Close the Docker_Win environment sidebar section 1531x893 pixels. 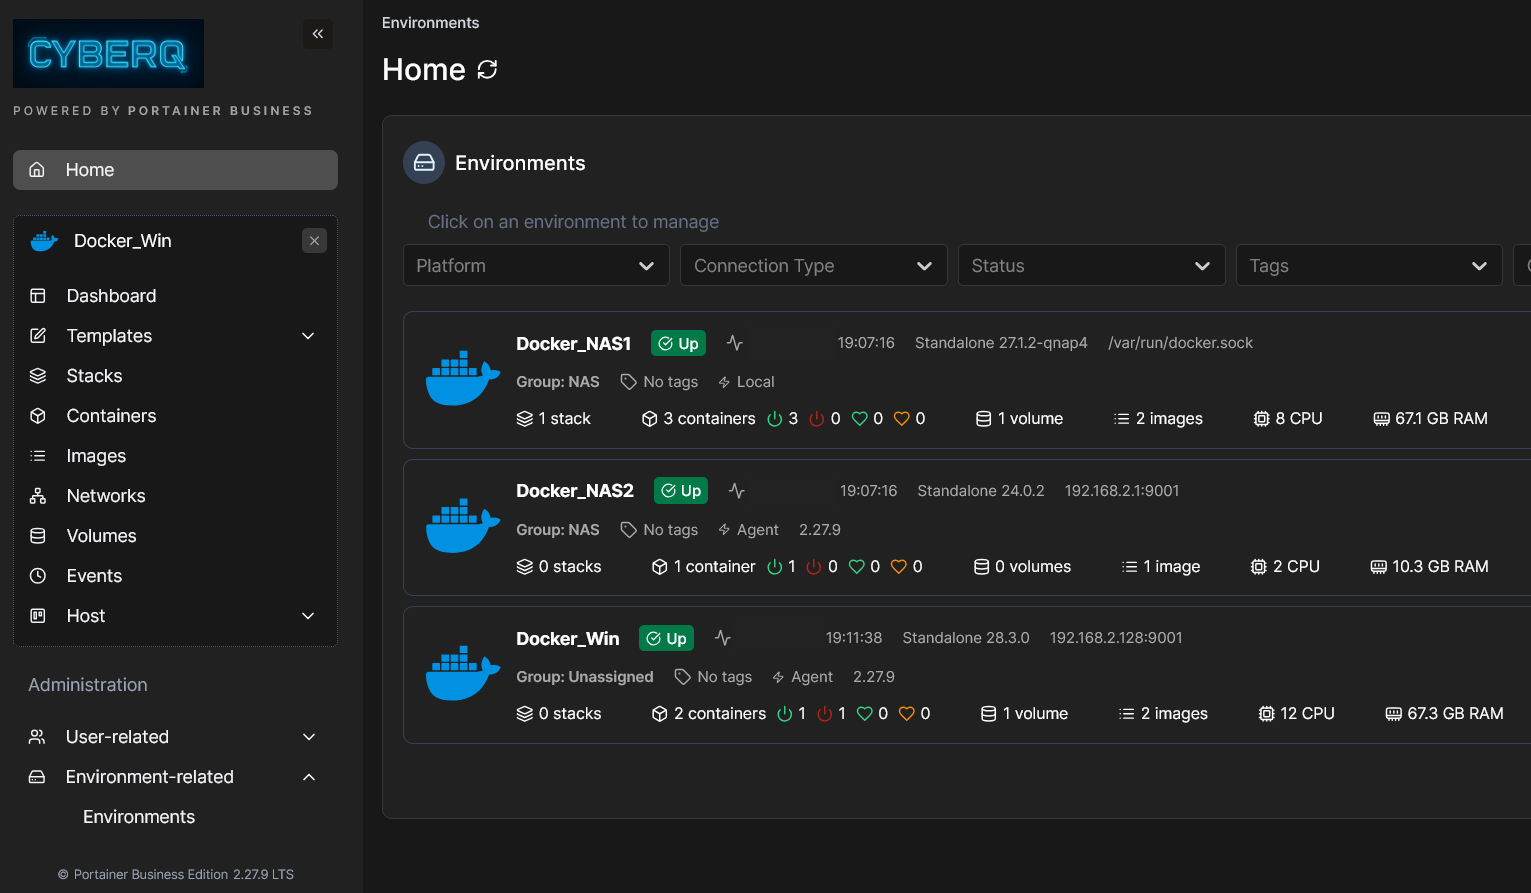pos(314,241)
